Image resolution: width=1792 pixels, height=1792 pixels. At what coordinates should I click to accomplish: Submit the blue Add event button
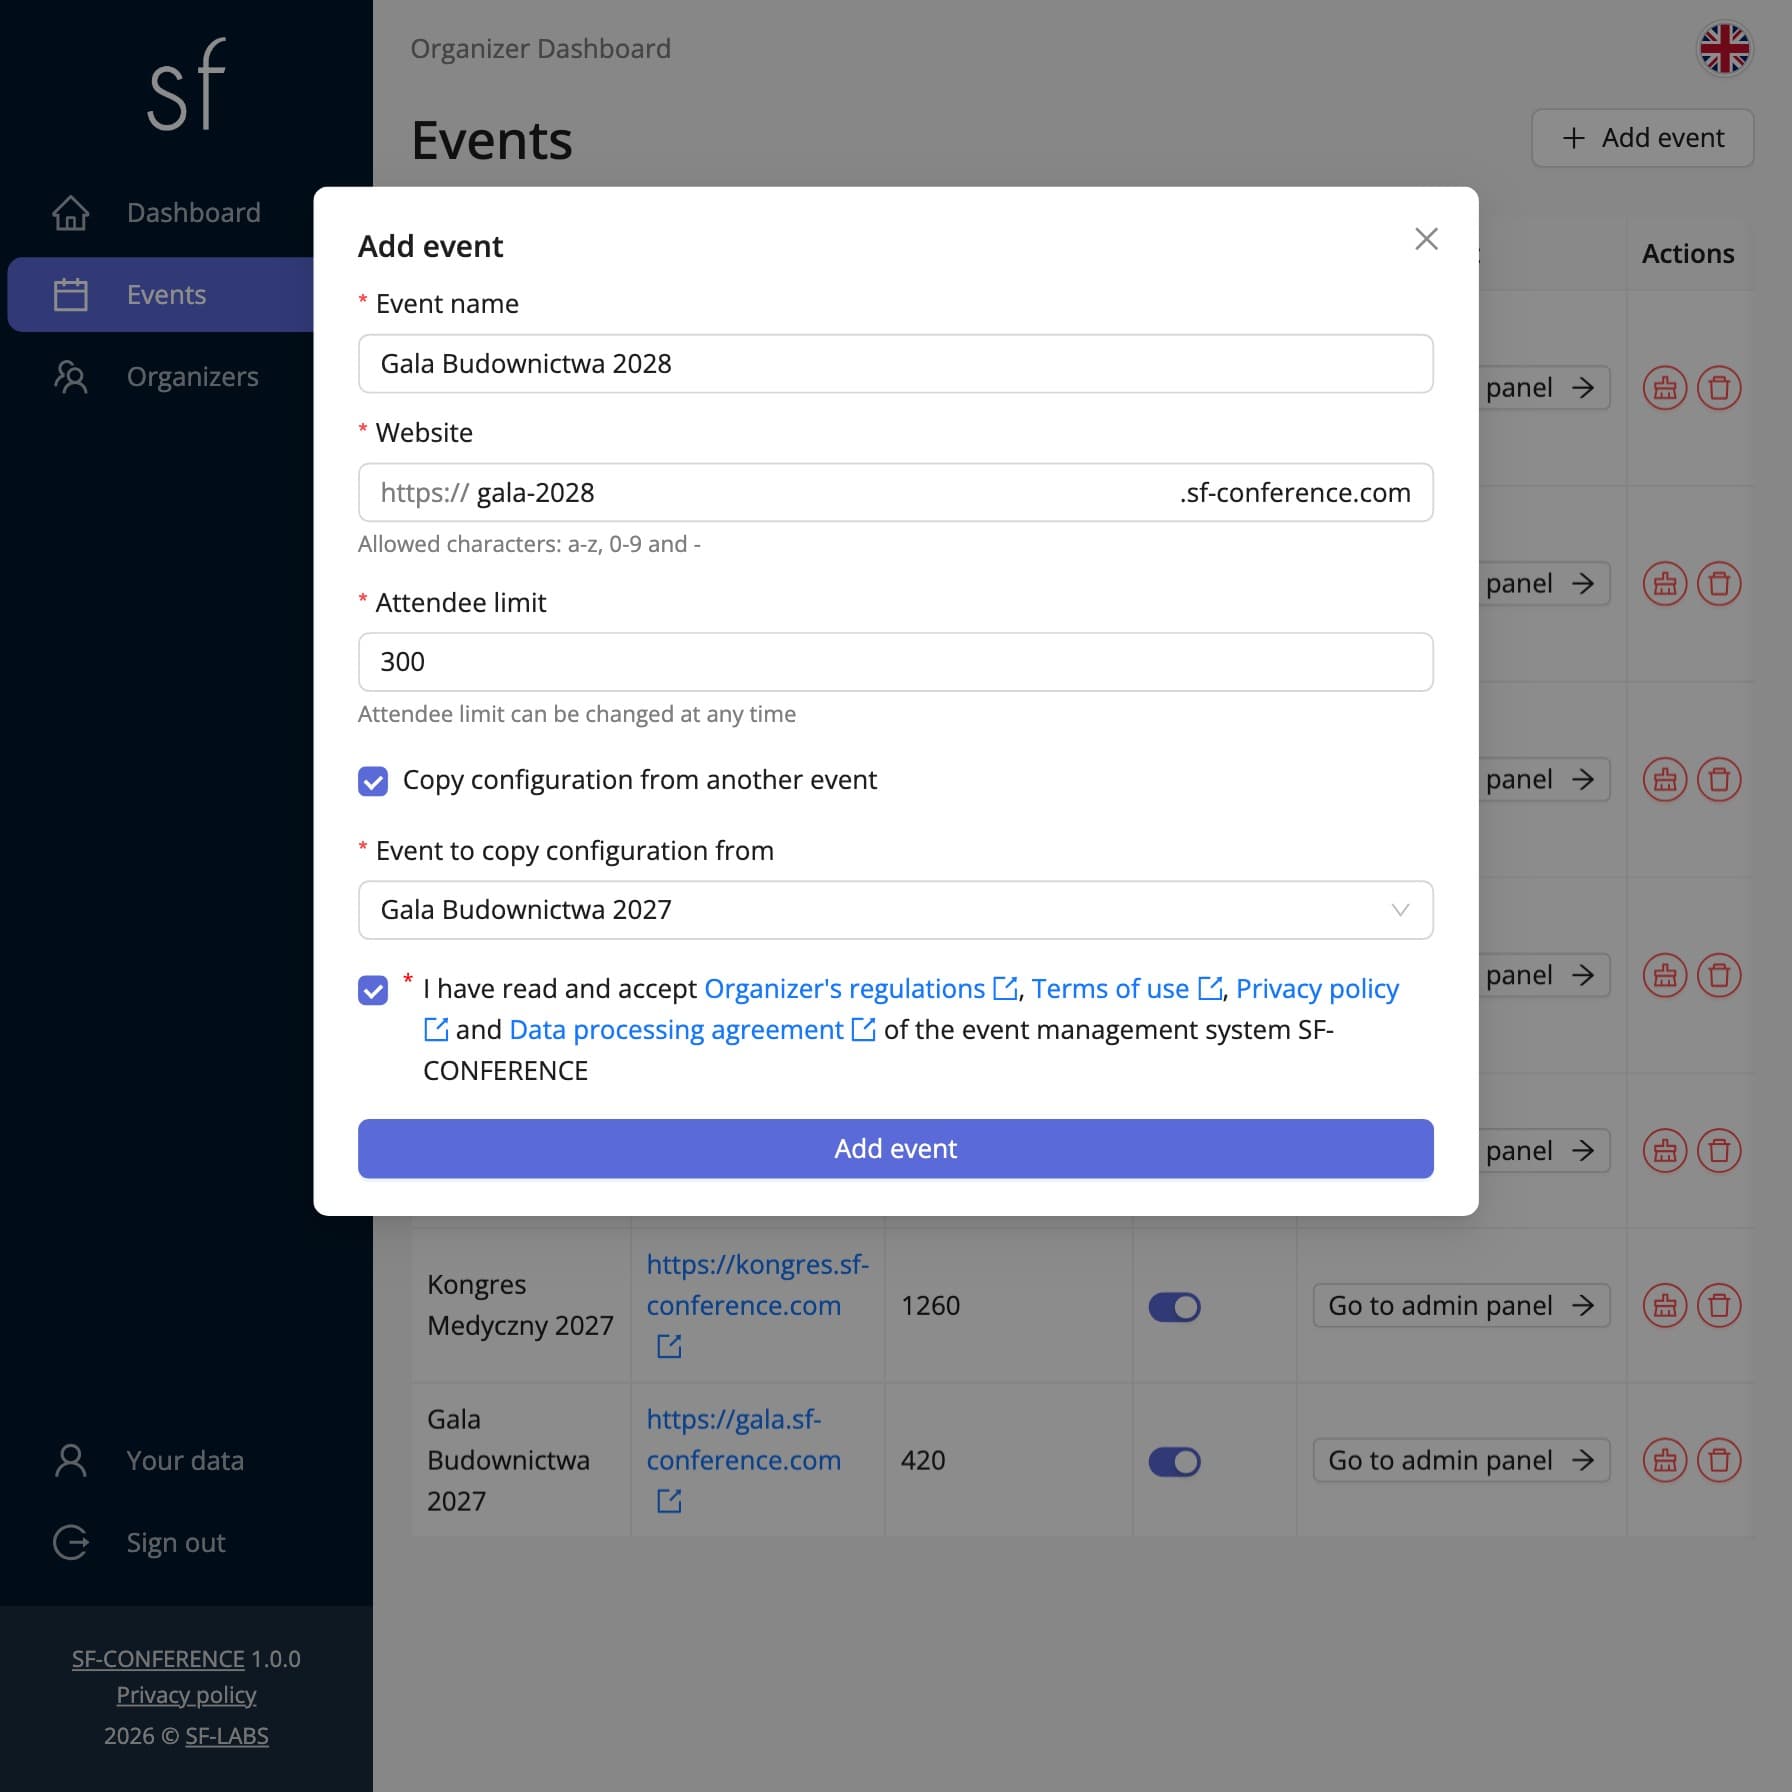[x=895, y=1149]
